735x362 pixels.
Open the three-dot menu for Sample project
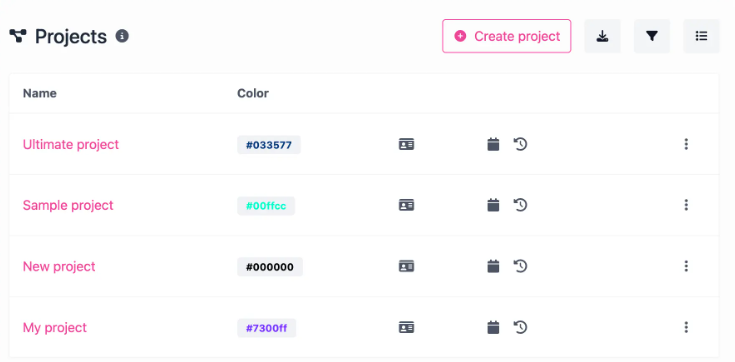pos(686,205)
